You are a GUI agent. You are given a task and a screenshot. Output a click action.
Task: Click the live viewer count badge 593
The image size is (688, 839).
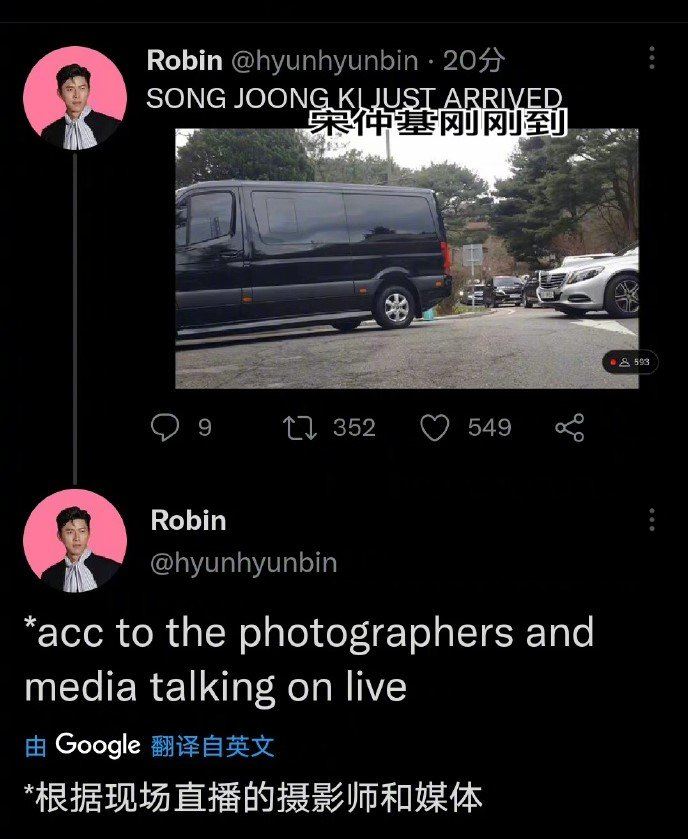630,362
